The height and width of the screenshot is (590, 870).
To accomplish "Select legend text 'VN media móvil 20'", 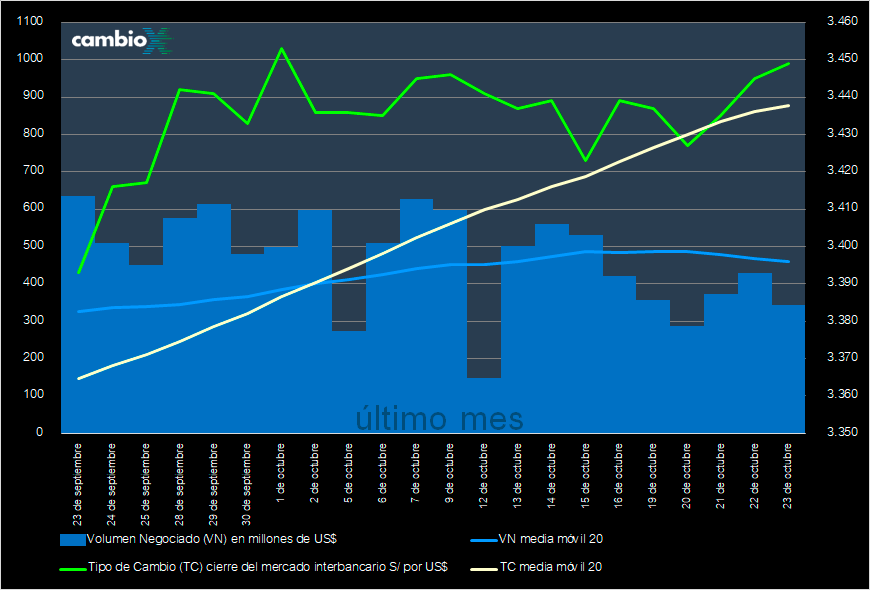I will tap(551, 539).
